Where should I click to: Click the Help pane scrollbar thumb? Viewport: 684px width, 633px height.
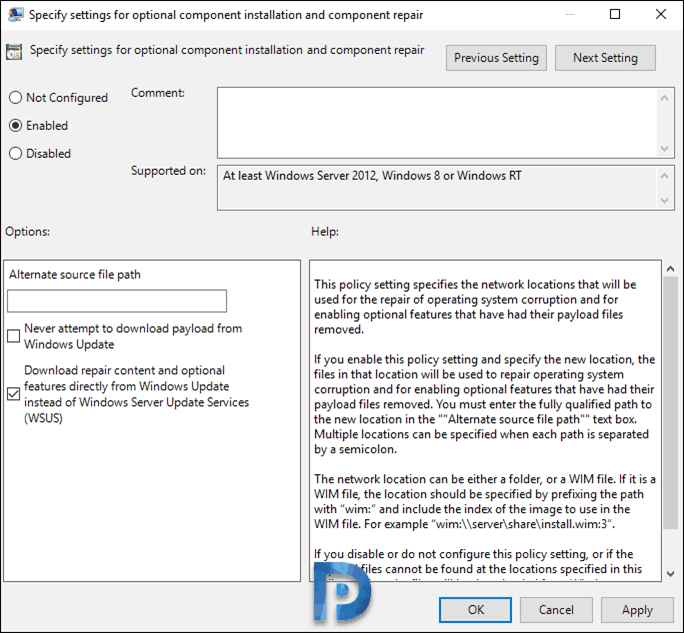point(670,403)
